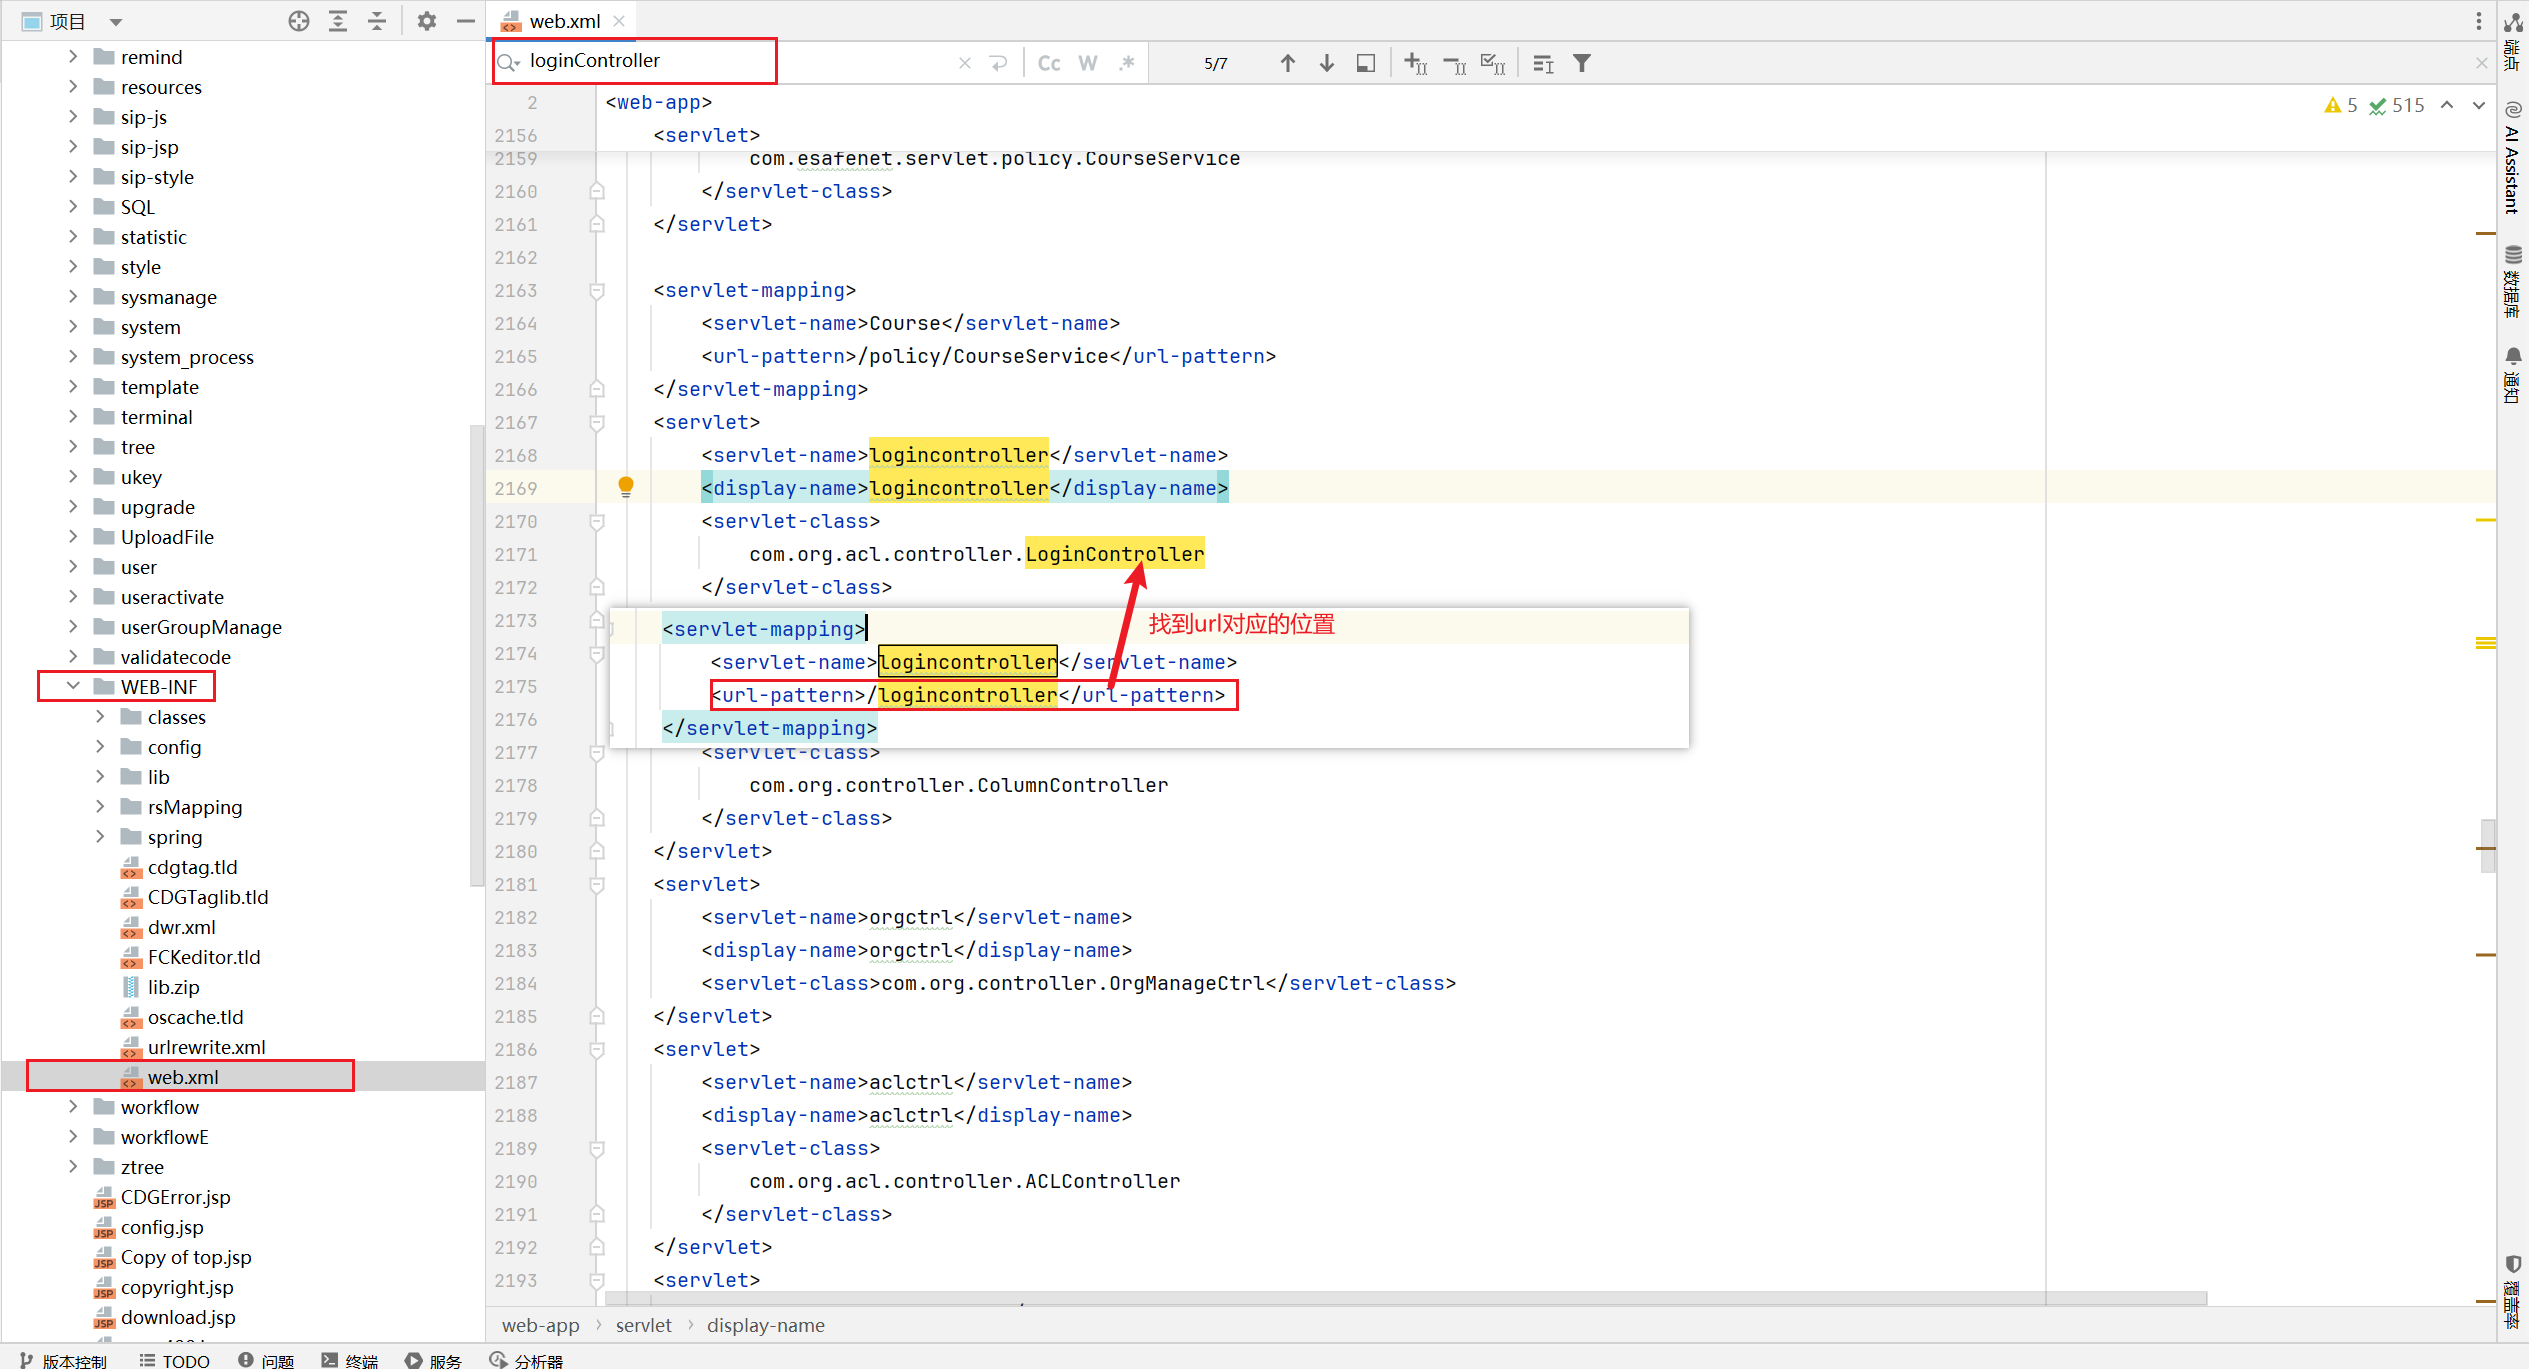
Task: Add selection for next occurrence
Action: click(1416, 63)
